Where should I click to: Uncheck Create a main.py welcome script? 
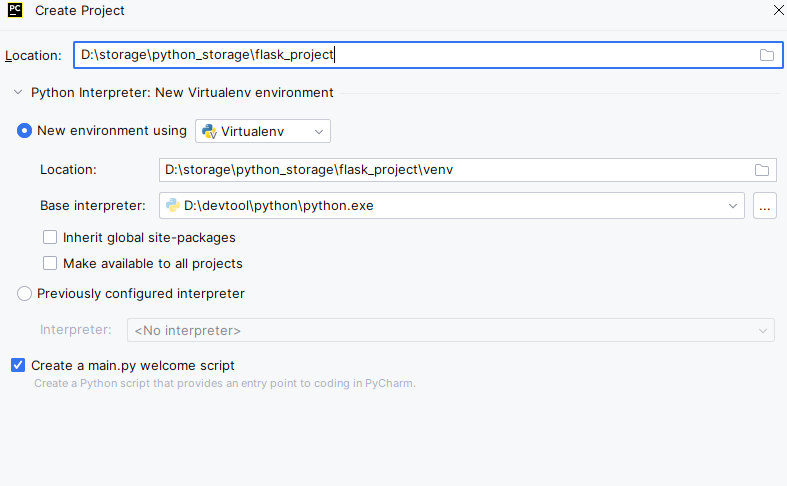[18, 365]
